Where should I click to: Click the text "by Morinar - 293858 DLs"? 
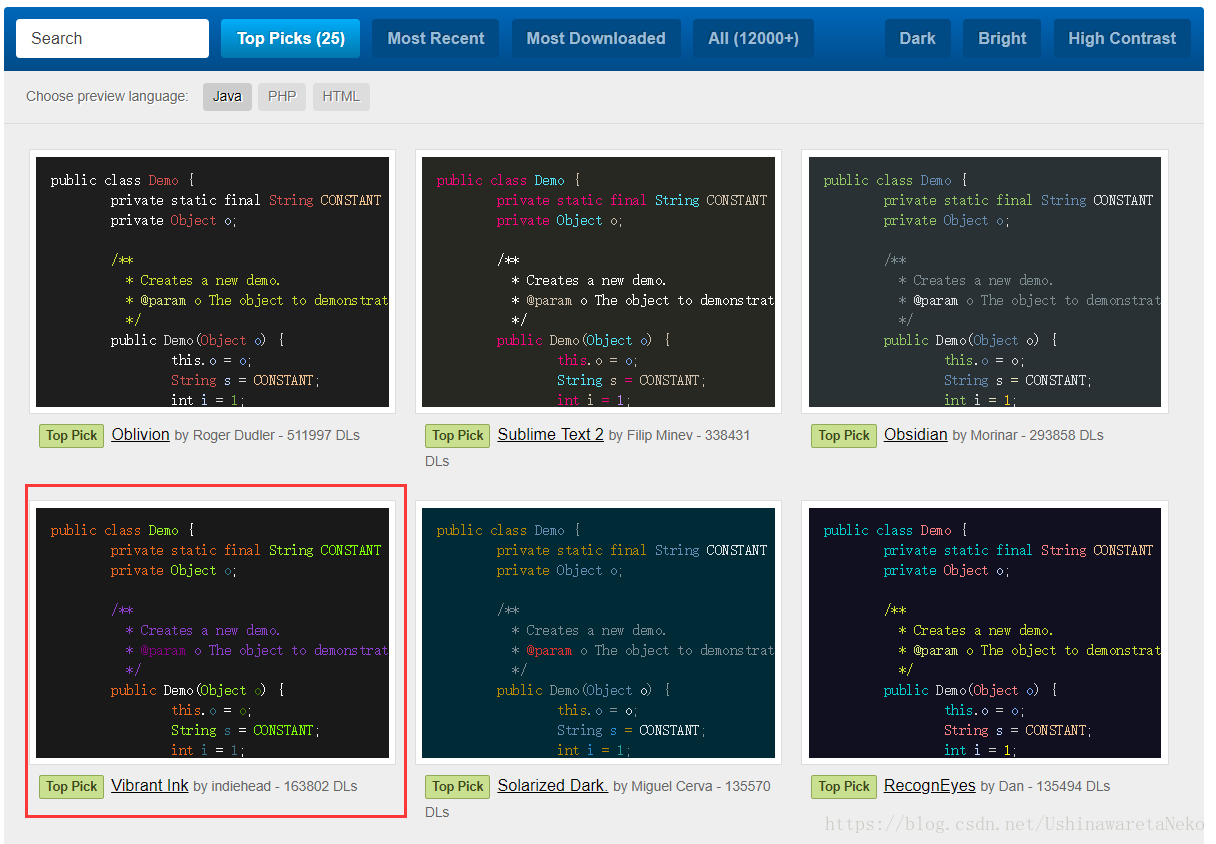[x=1028, y=436]
